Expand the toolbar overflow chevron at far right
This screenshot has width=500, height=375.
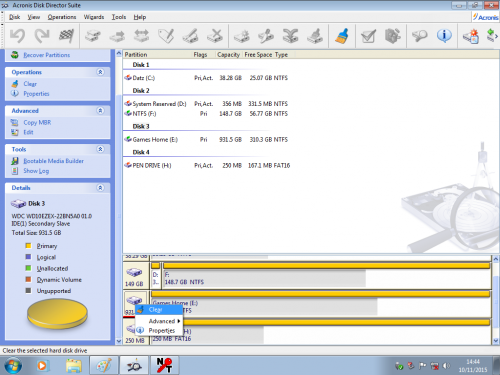tap(497, 36)
